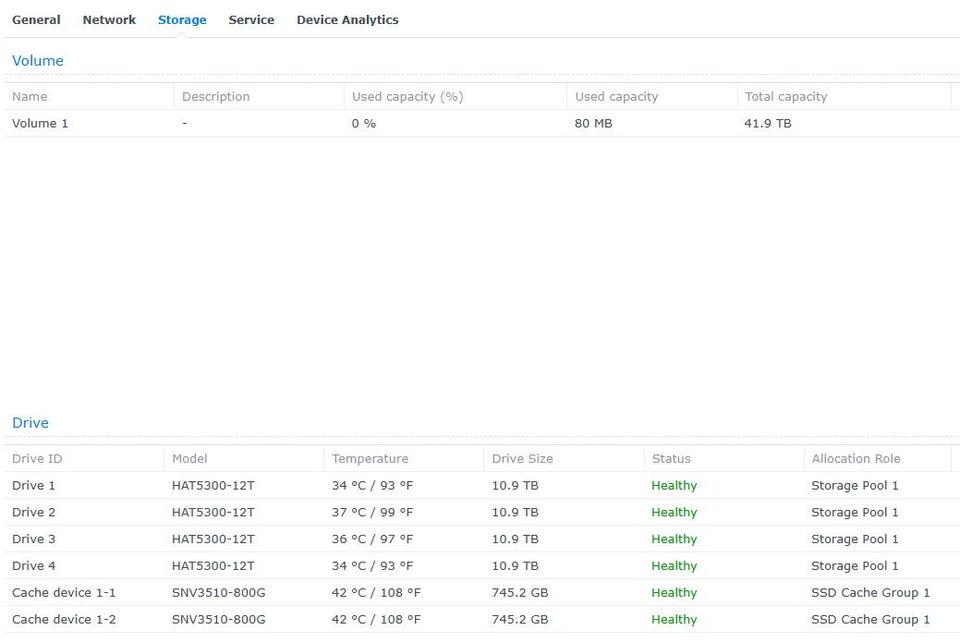This screenshot has height=642, width=960.
Task: Click the Allocation Role column header
Action: (855, 459)
